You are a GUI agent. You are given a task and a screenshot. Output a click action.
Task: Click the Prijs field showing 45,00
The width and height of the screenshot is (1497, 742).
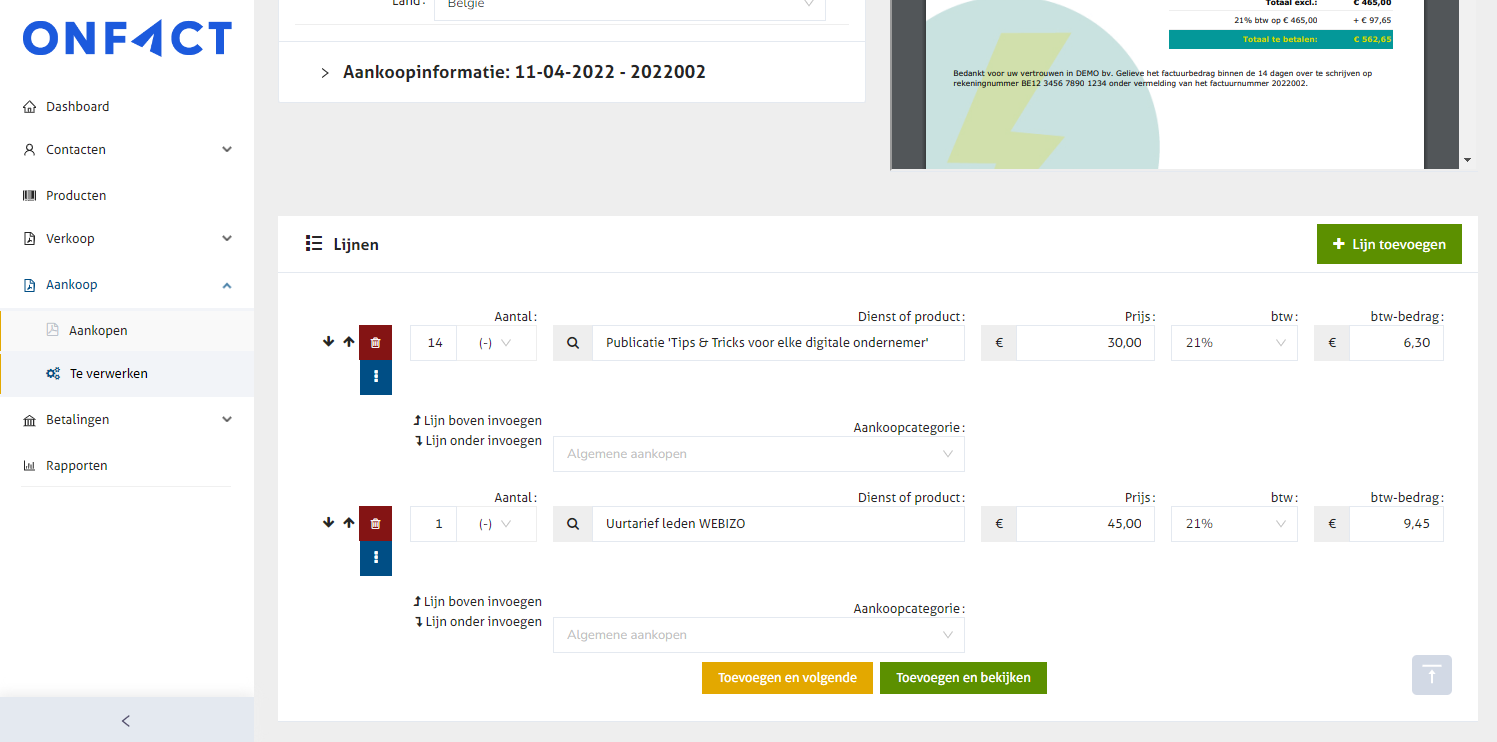1084,524
